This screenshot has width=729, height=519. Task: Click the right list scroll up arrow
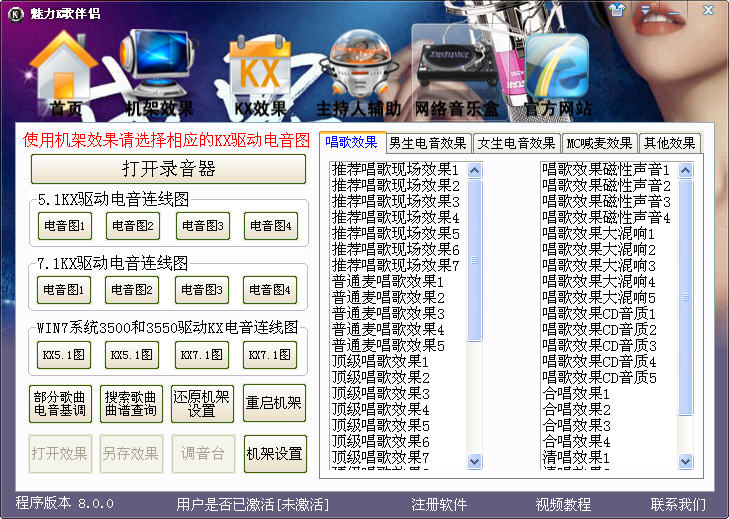coord(685,170)
